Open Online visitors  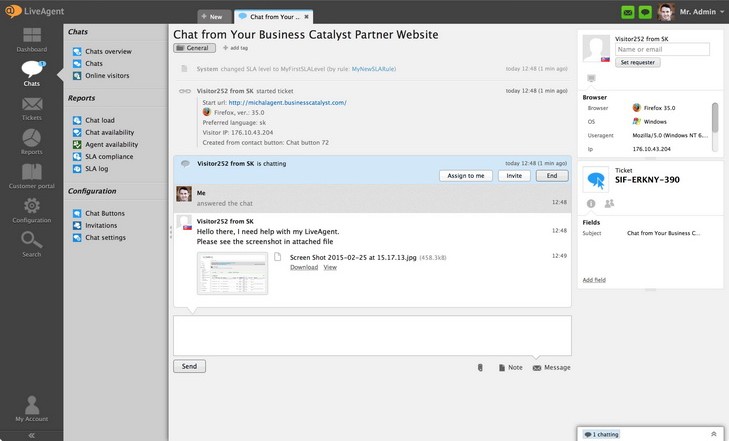click(101, 75)
